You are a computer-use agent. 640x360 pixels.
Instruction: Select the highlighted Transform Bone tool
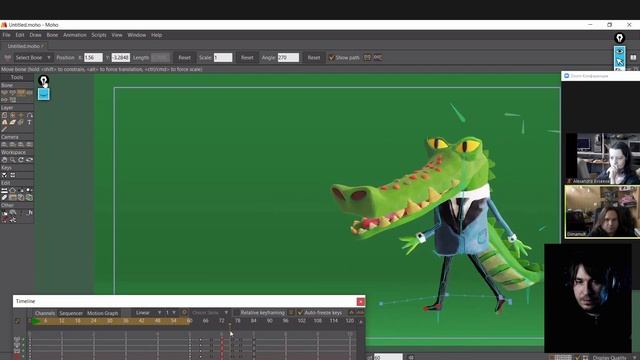click(x=21, y=93)
